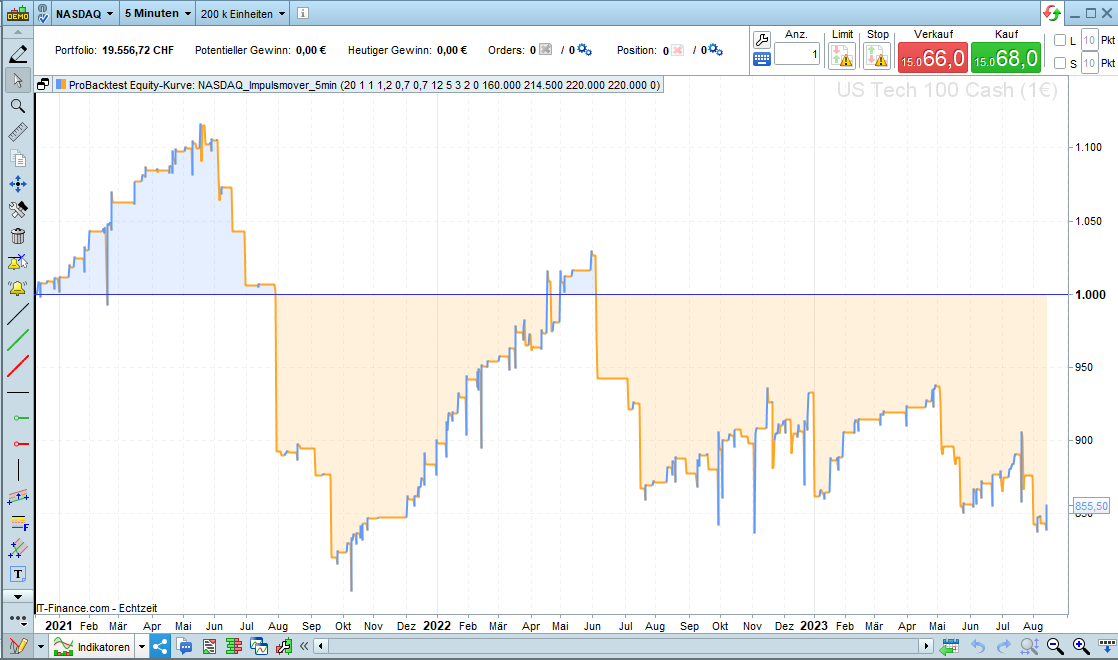Close all positions with red X icon

[x=677, y=50]
